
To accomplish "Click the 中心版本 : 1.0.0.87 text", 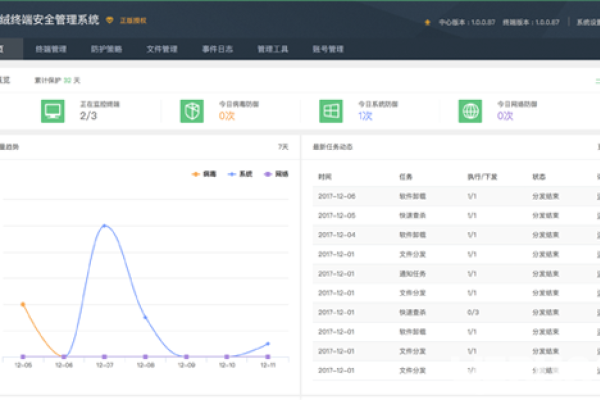I will pyautogui.click(x=467, y=22).
